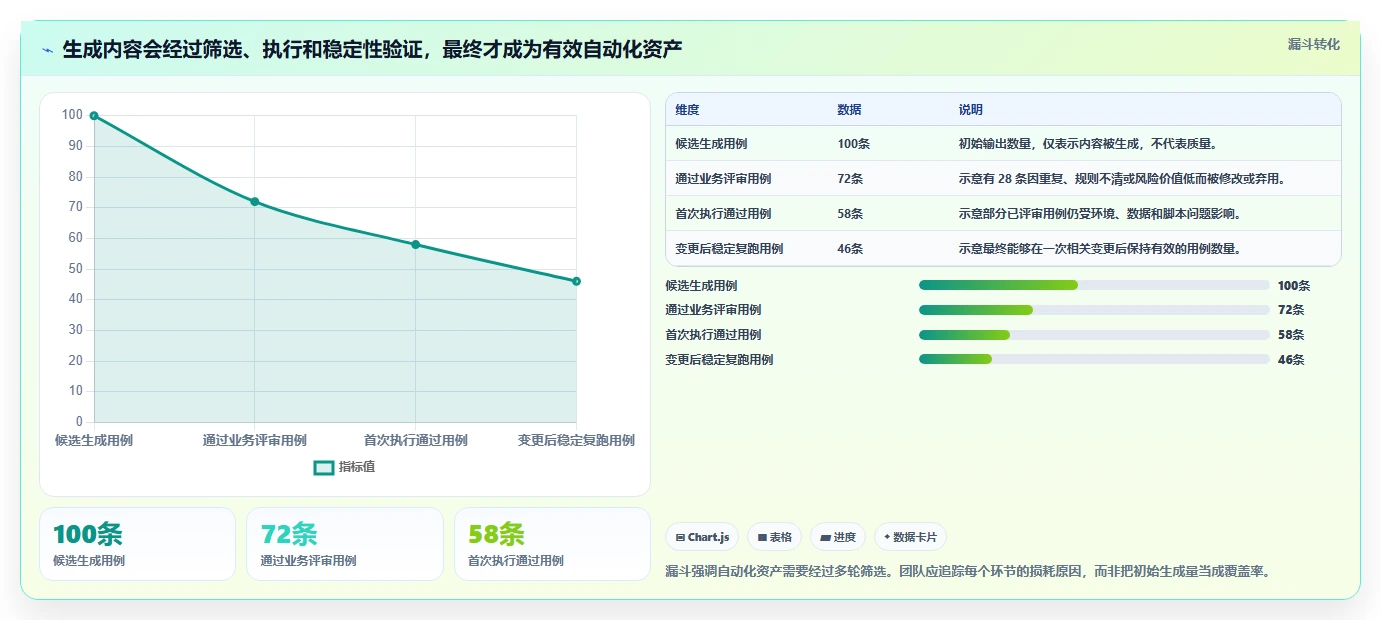Click the 候选生成用例 label in the progress list
This screenshot has height=620, width=1381.
701,286
